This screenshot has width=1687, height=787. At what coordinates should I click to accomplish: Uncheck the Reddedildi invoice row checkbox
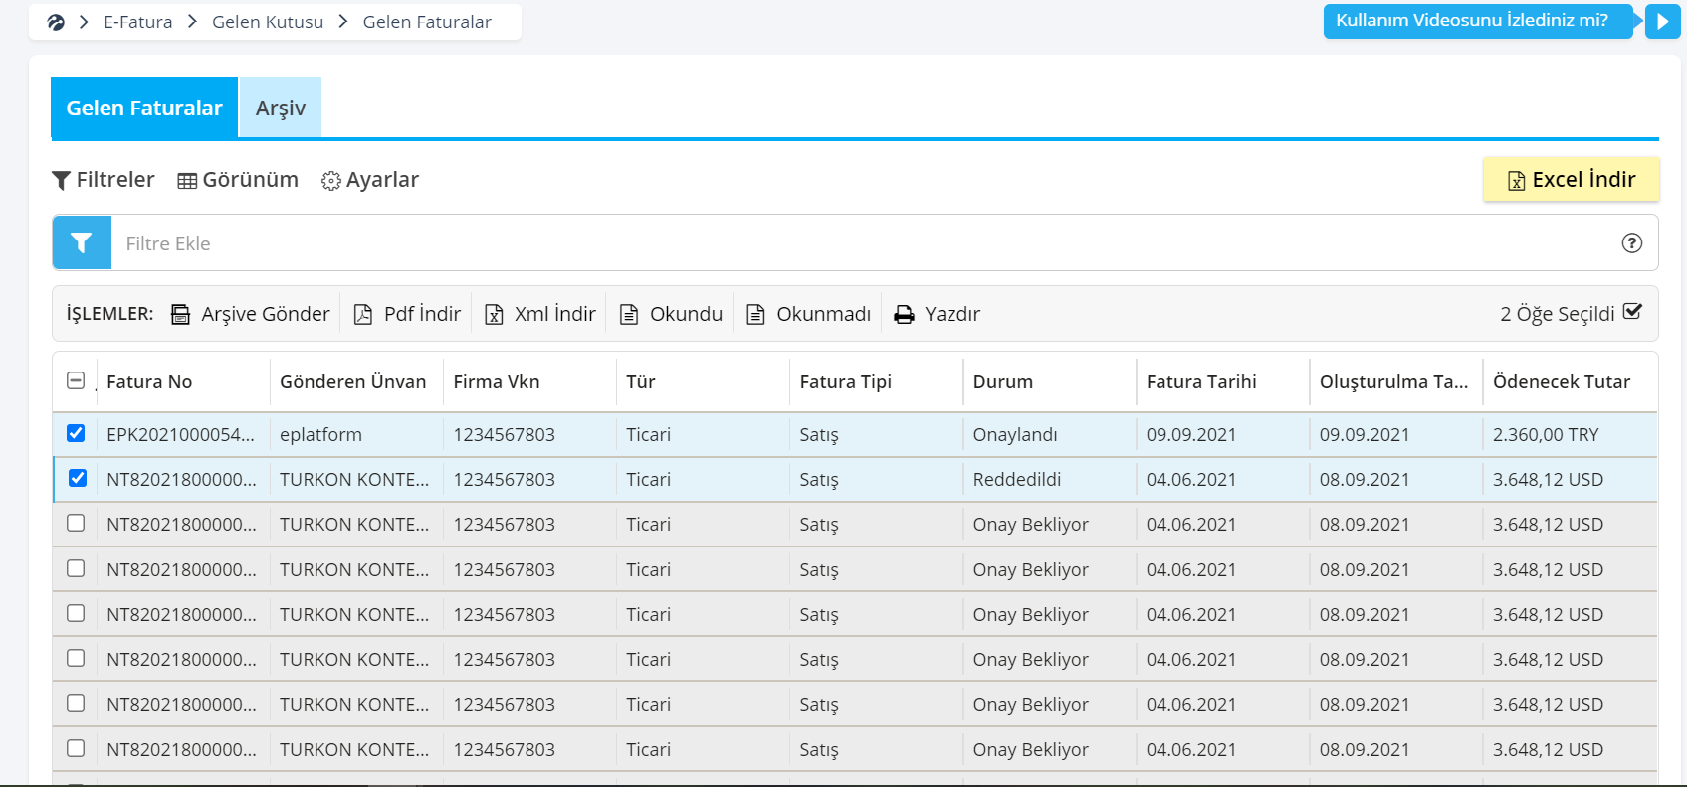click(x=78, y=478)
